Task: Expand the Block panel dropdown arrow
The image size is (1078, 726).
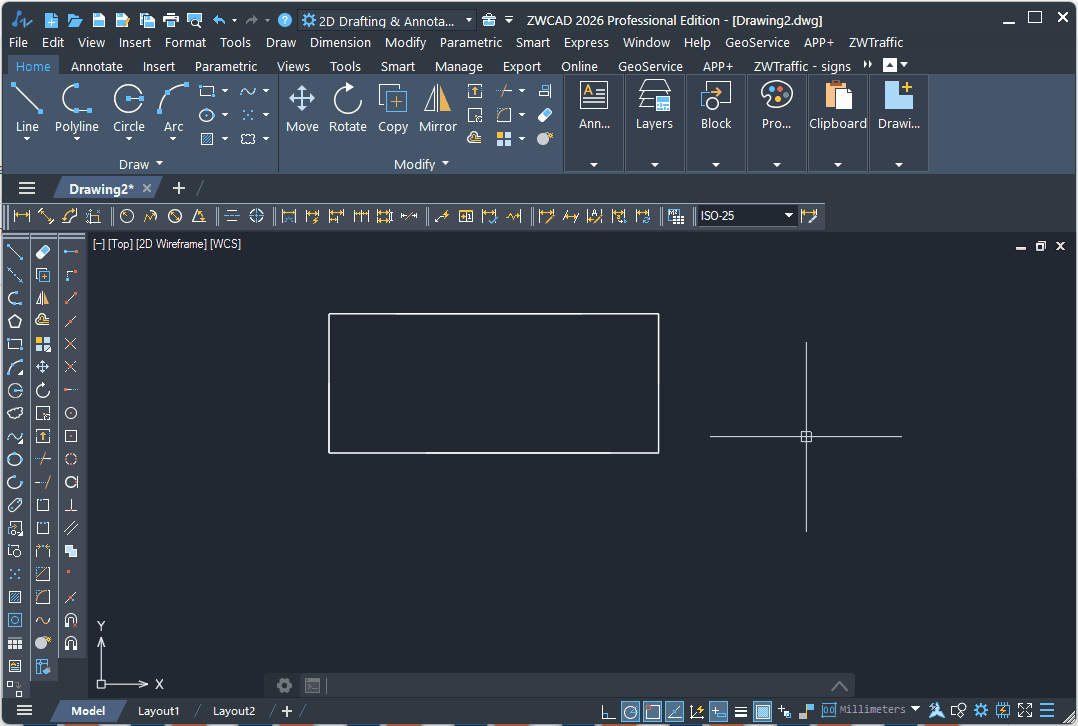Action: click(716, 165)
